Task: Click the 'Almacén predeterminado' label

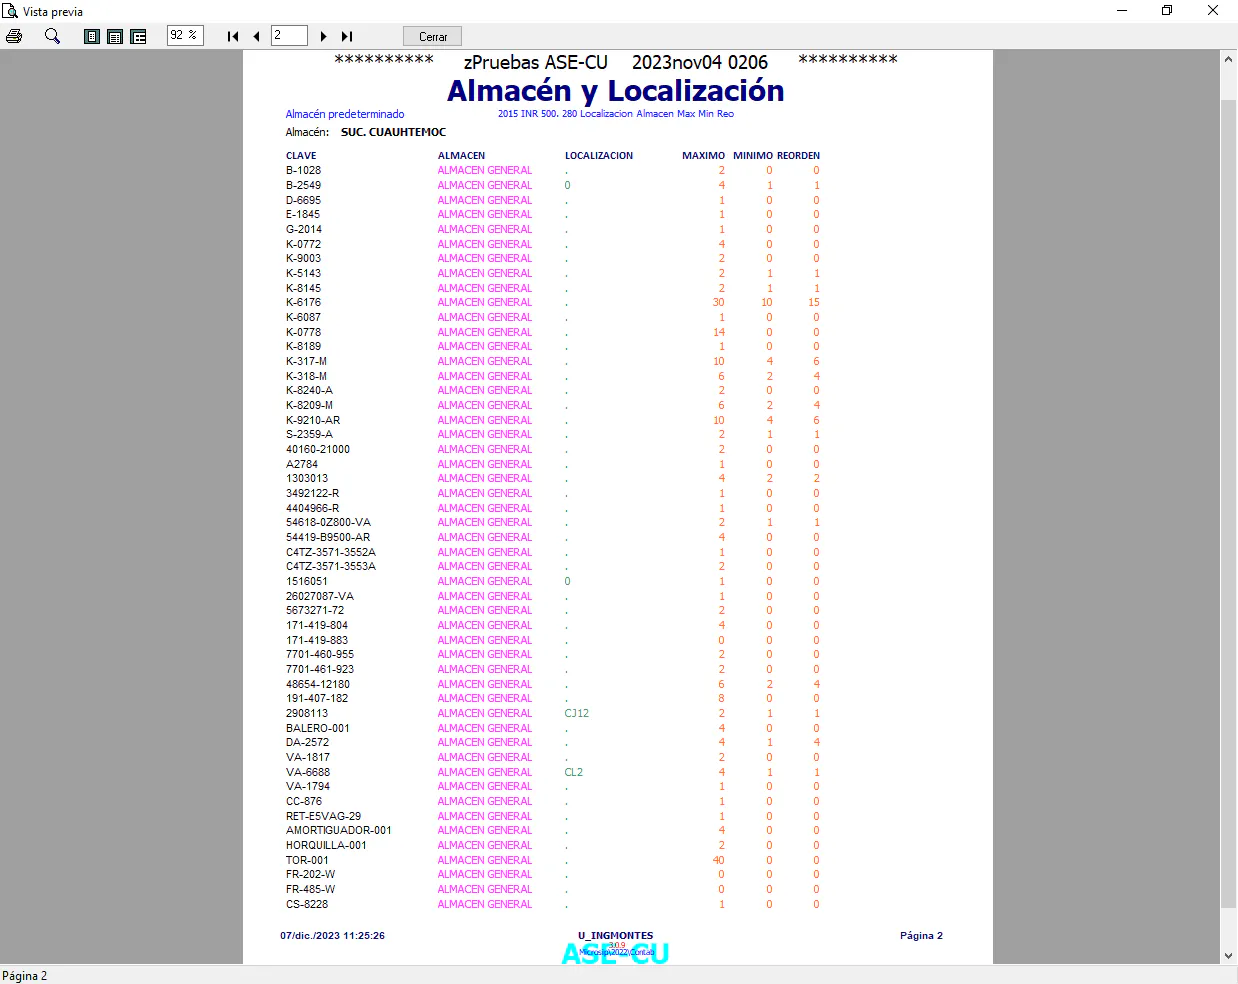Action: click(x=345, y=114)
